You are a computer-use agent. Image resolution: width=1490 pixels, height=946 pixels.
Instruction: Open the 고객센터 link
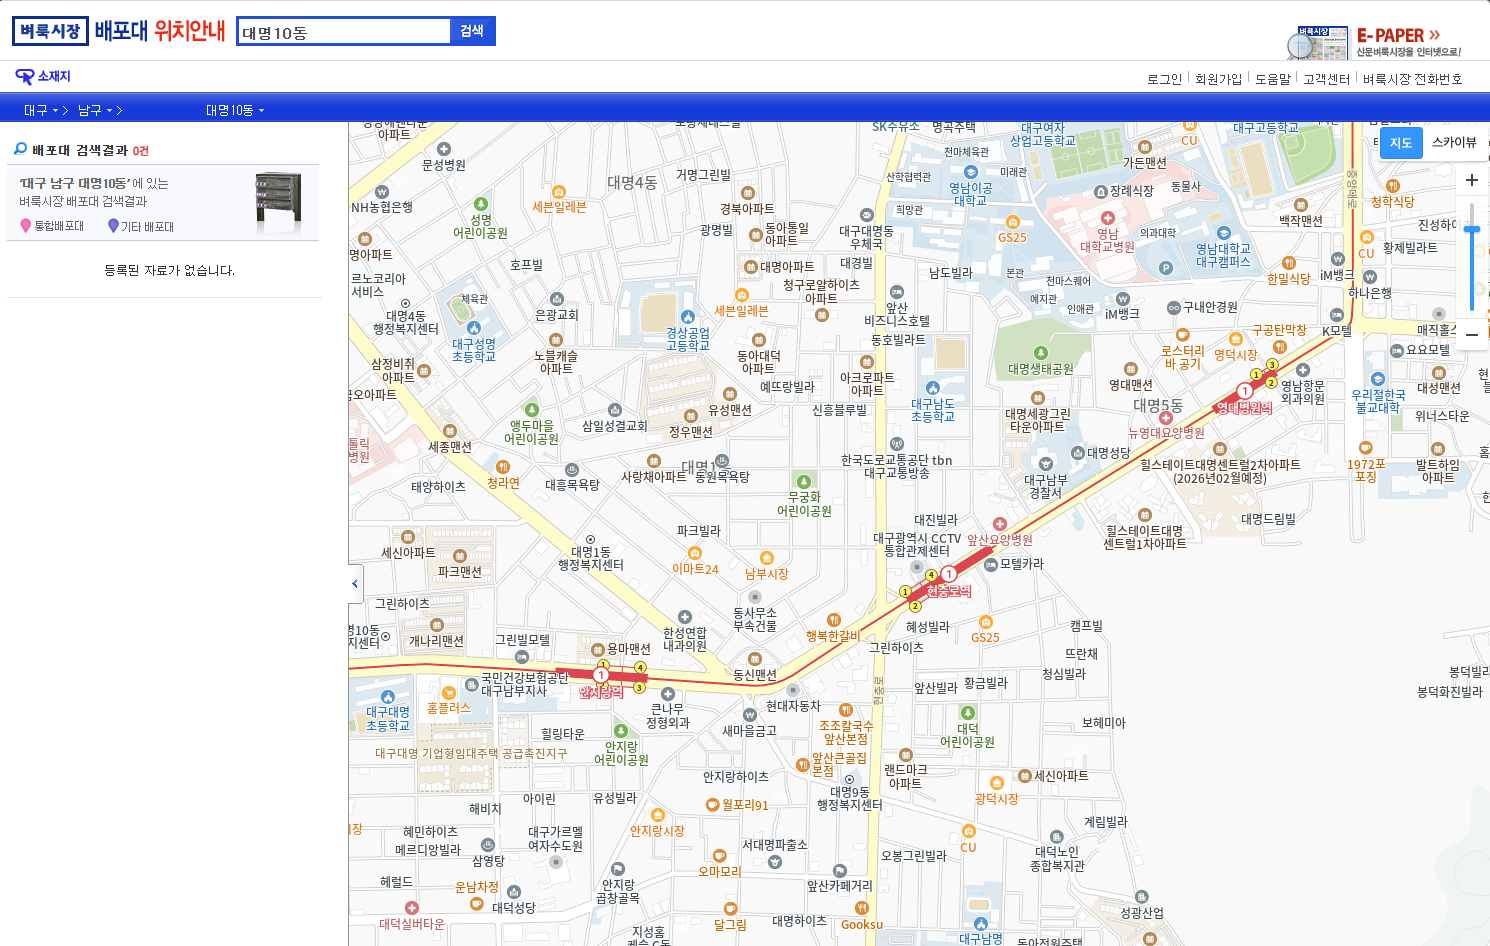(1326, 79)
